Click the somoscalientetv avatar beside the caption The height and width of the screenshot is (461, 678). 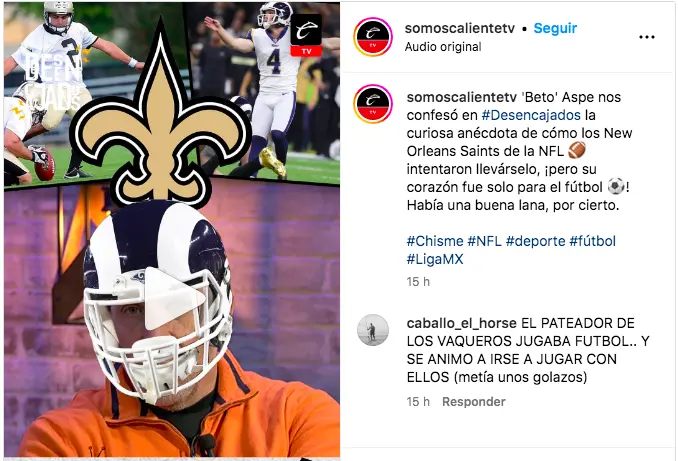click(x=373, y=104)
